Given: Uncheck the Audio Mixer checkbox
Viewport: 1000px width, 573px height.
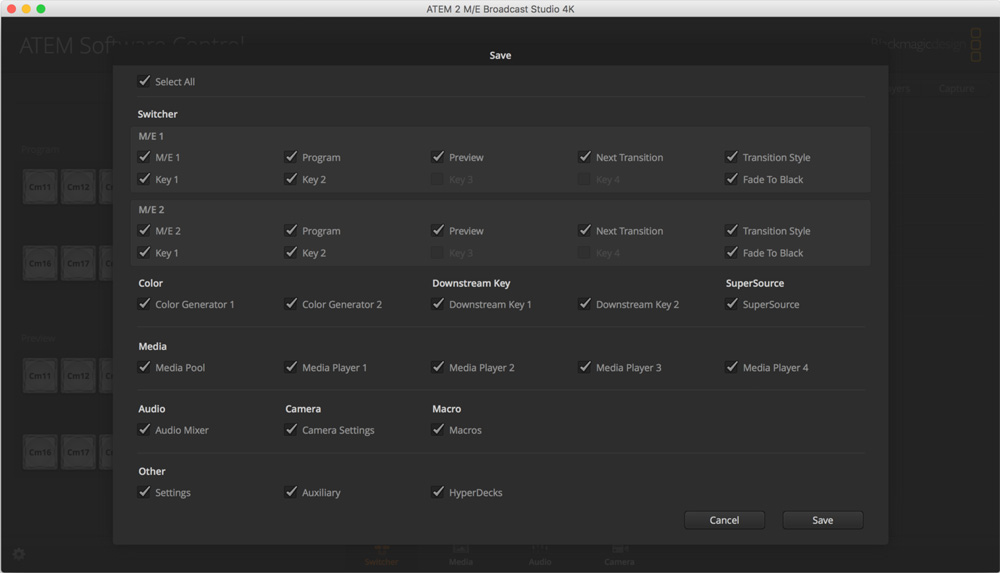Looking at the screenshot, I should [145, 430].
